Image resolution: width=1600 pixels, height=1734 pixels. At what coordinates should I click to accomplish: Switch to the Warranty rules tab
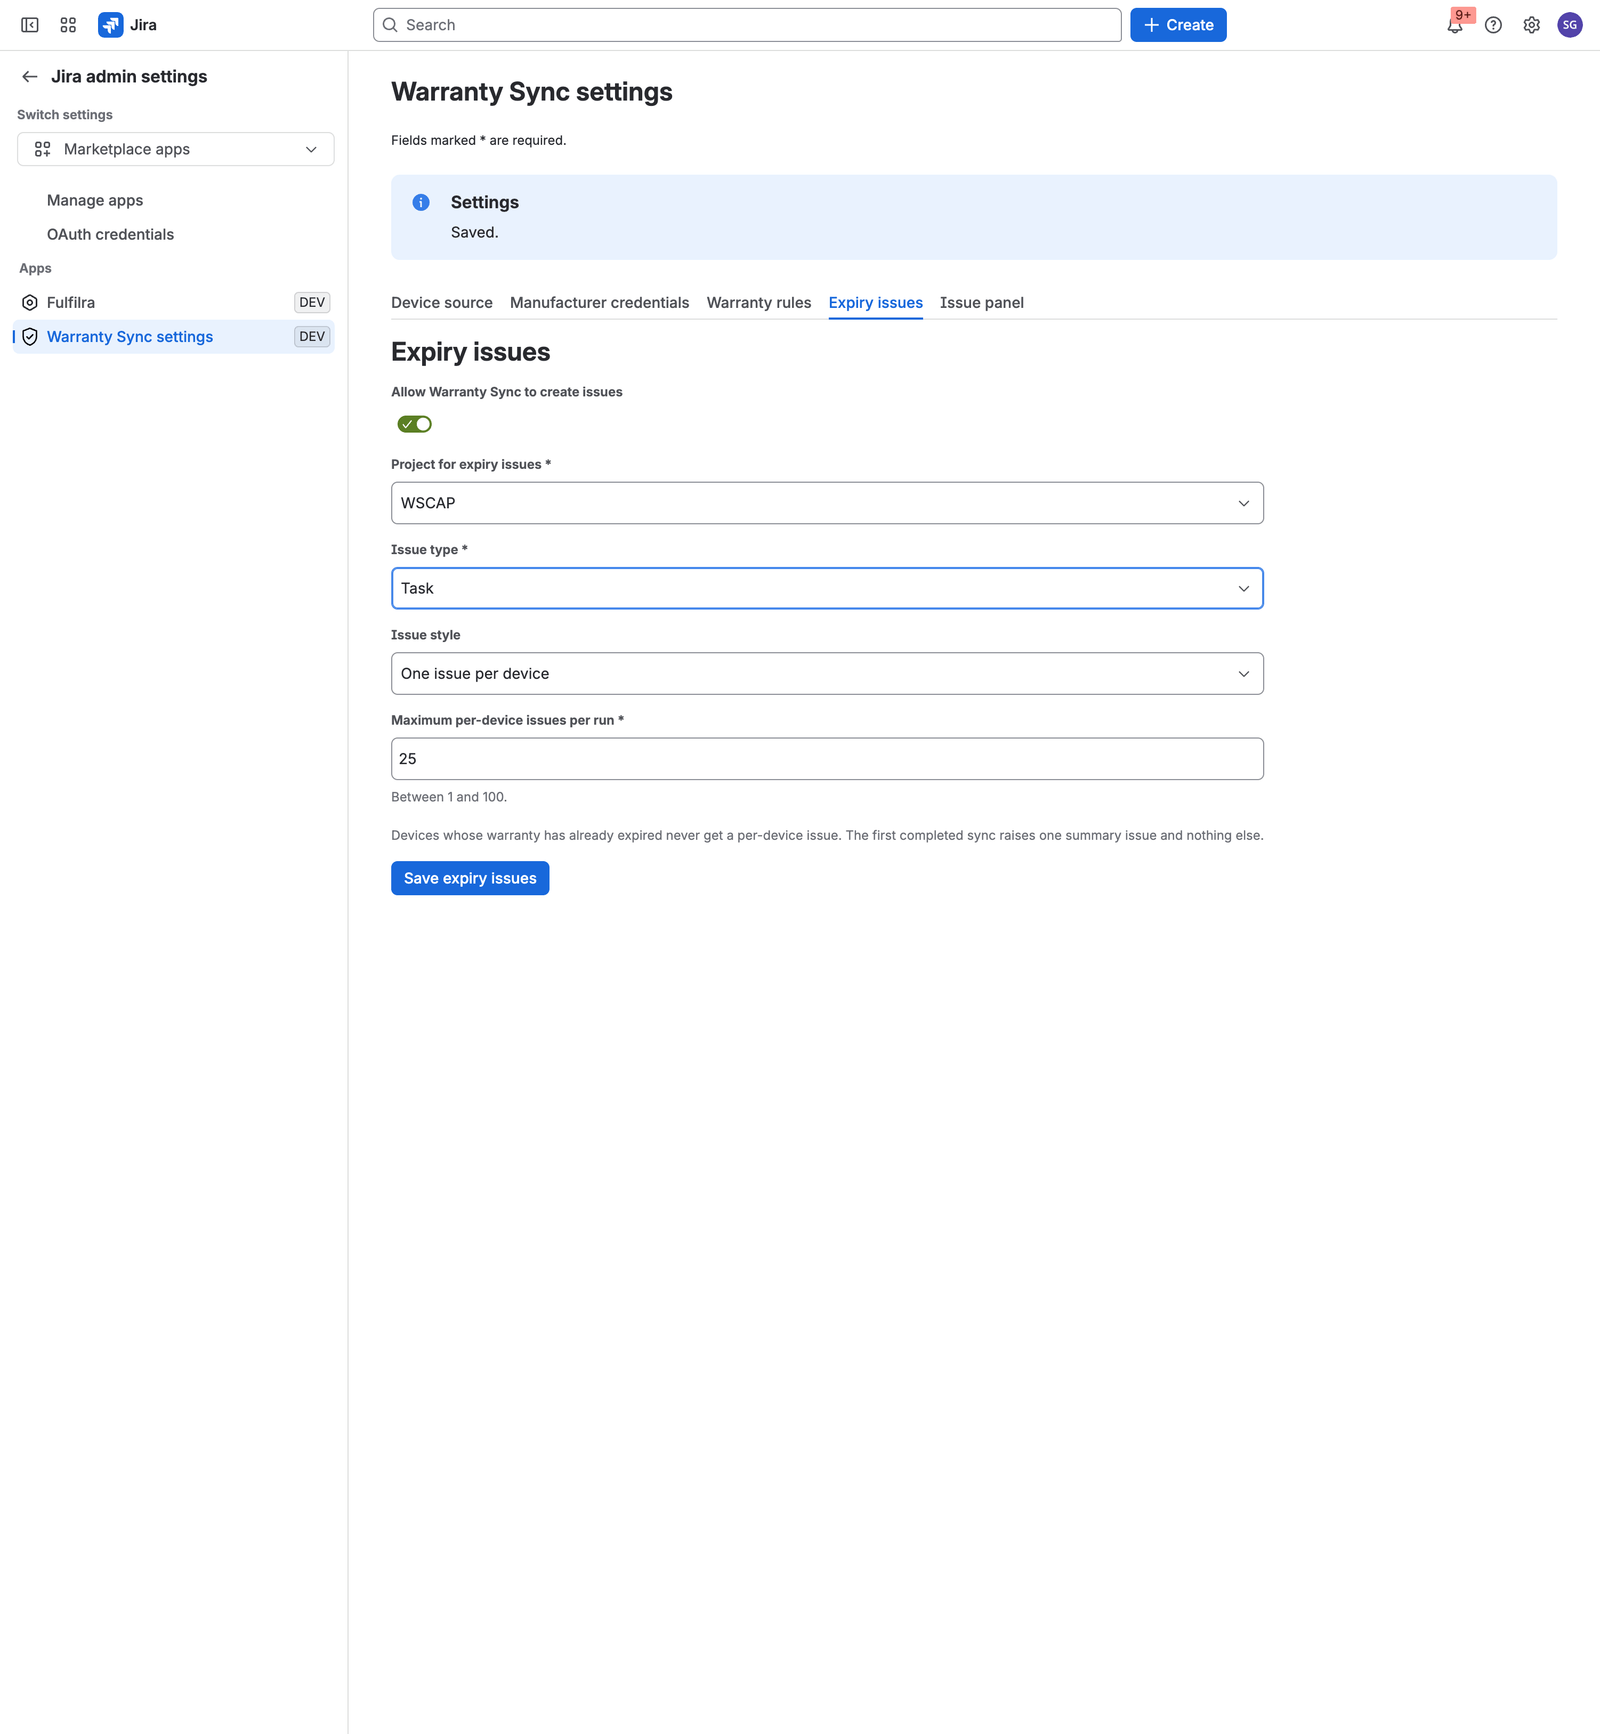759,303
